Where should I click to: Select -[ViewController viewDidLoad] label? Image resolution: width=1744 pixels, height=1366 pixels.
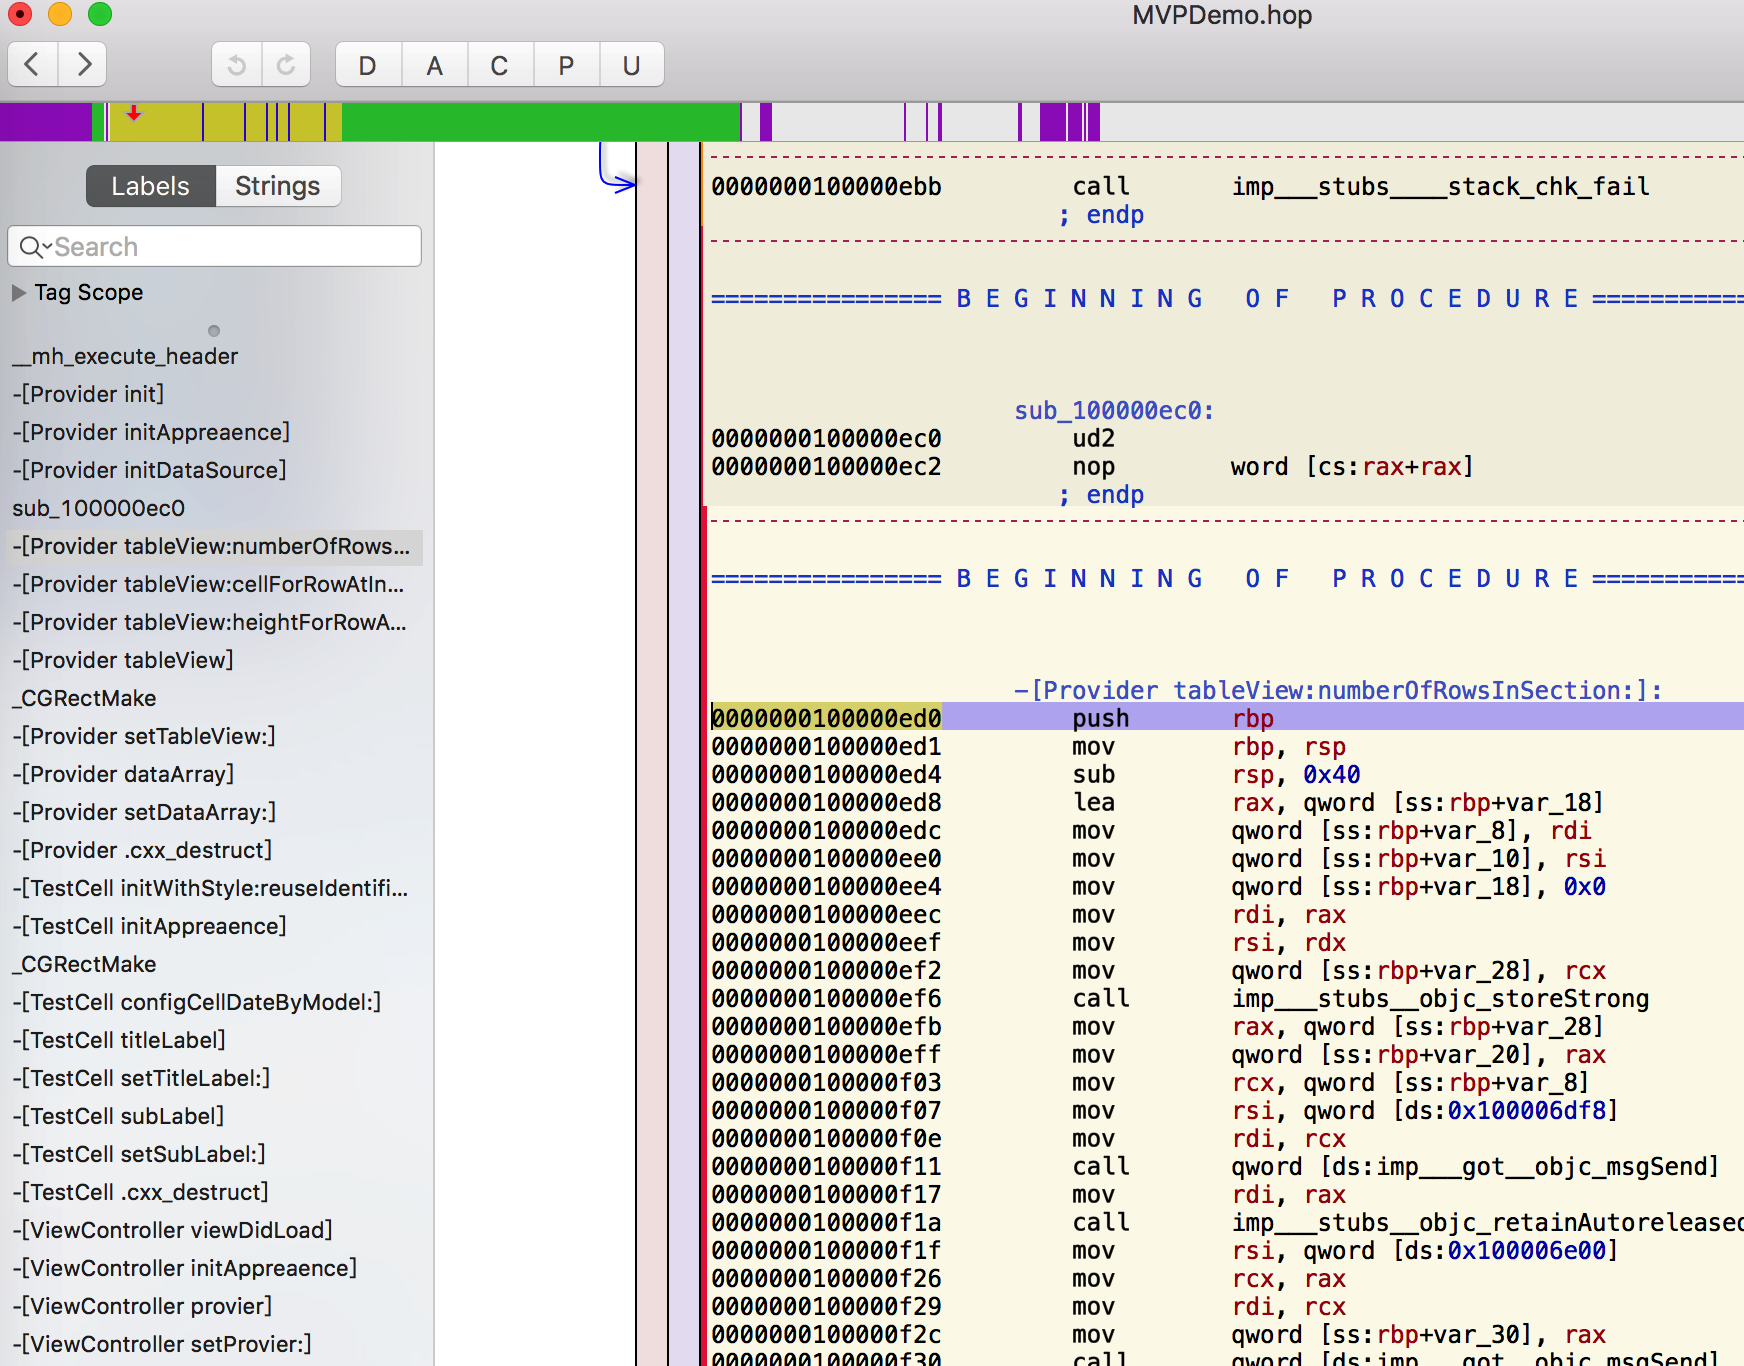click(x=172, y=1230)
